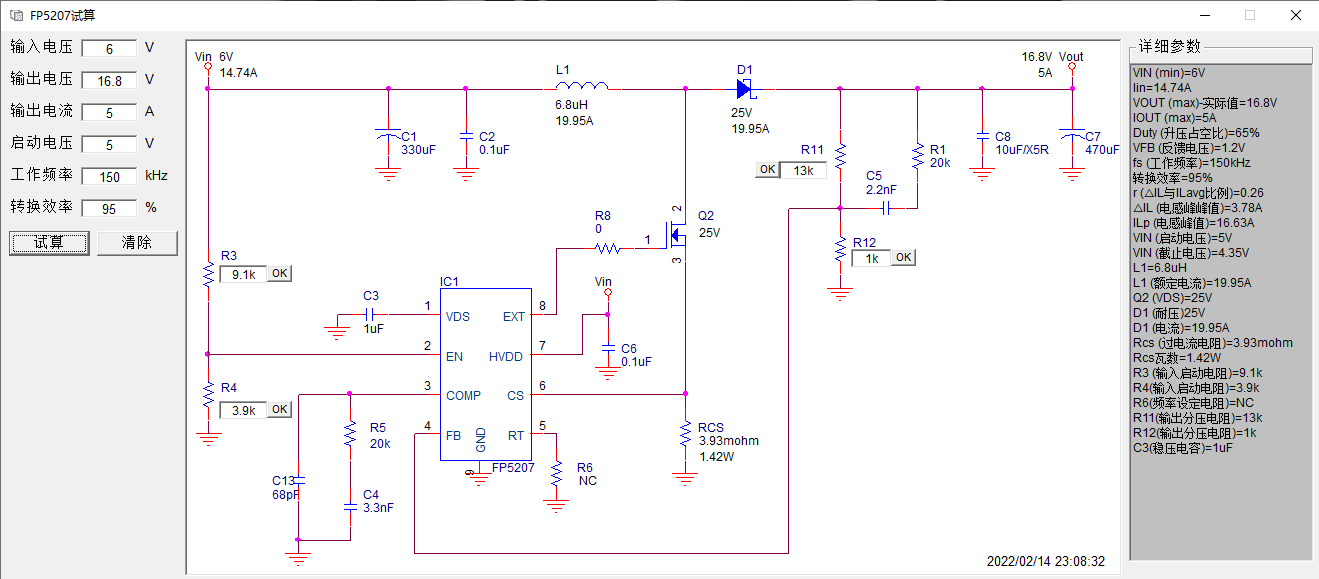The image size is (1319, 579).
Task: Click the L1 inductor symbol
Action: pos(580,87)
